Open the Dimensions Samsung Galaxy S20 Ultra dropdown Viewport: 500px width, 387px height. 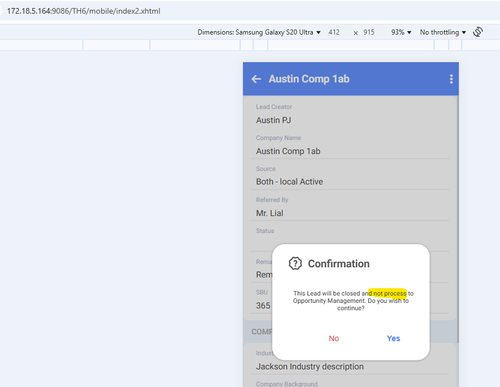tap(259, 32)
